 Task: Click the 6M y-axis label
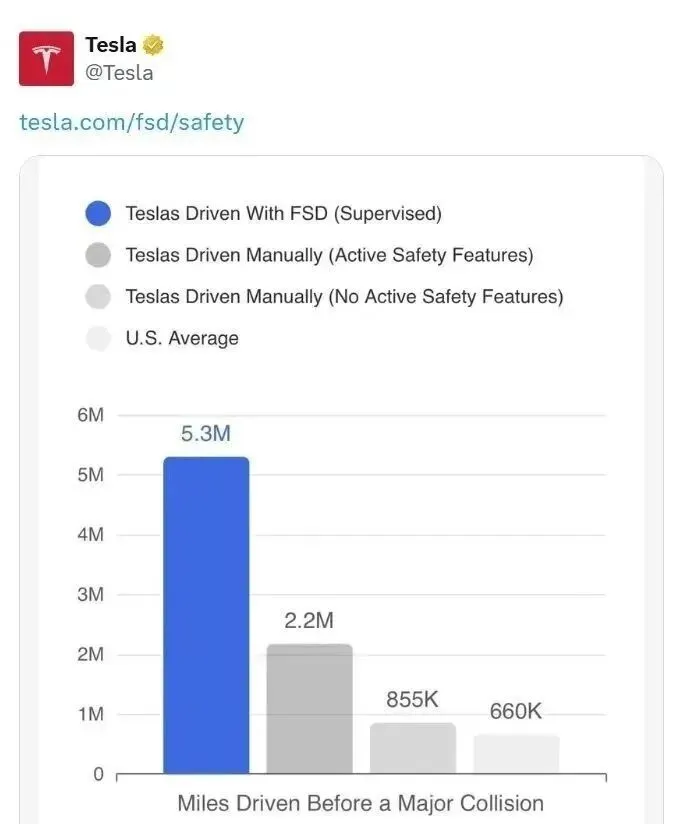coord(90,415)
